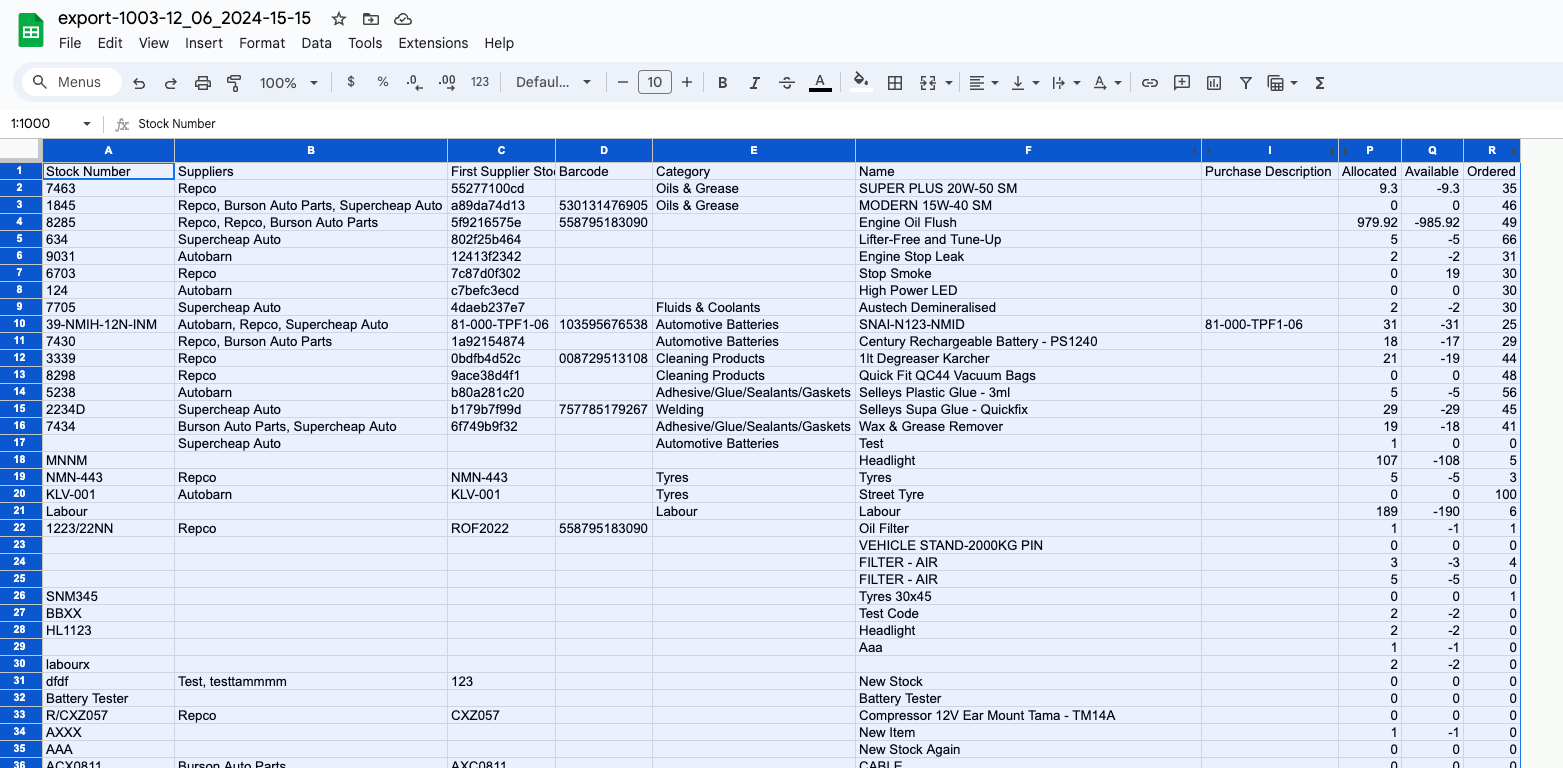Expand the name box dropdown arrow
Viewport: 1563px width, 768px height.
pyautogui.click(x=87, y=124)
